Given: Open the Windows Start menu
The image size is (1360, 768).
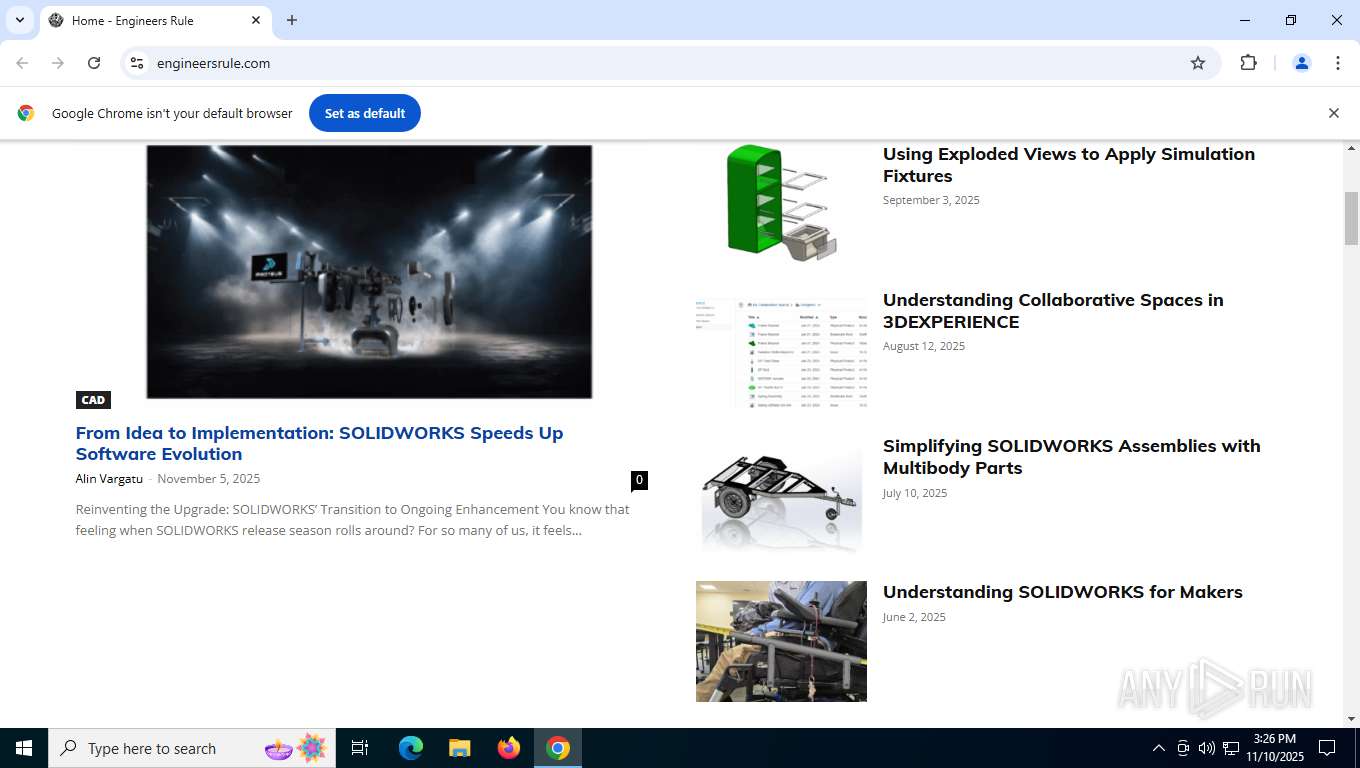Looking at the screenshot, I should tap(24, 748).
